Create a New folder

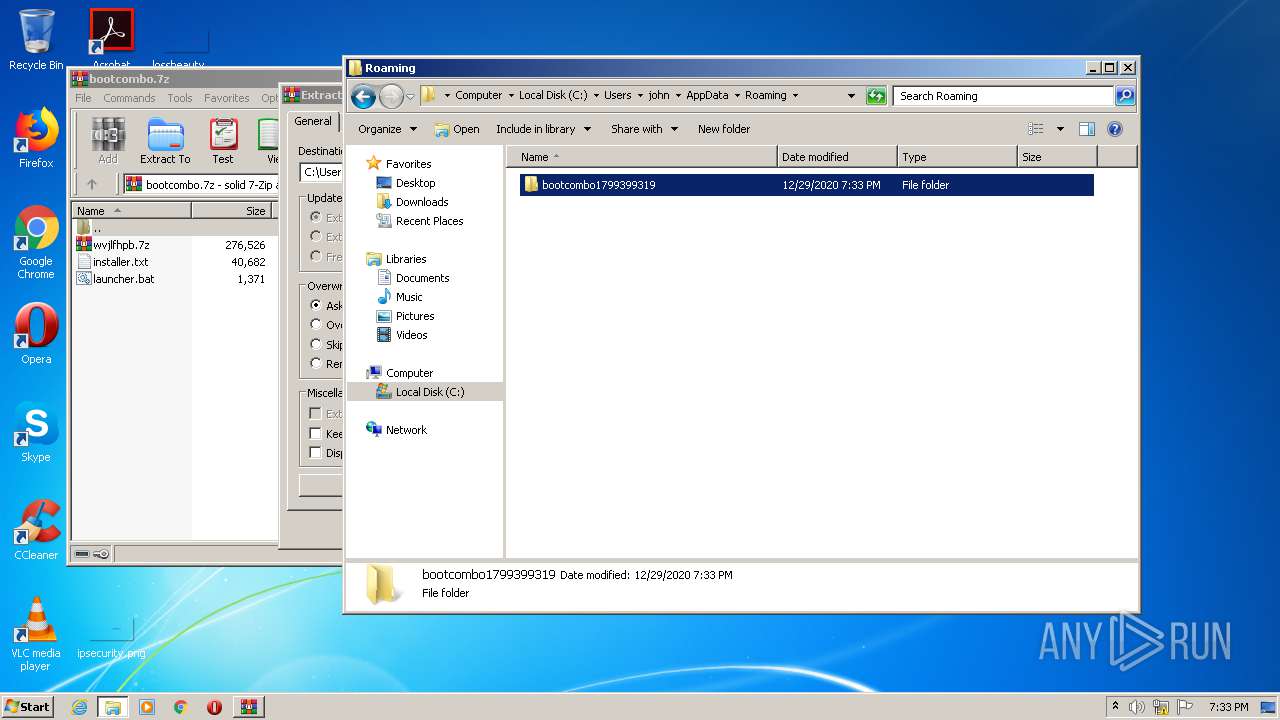click(724, 129)
